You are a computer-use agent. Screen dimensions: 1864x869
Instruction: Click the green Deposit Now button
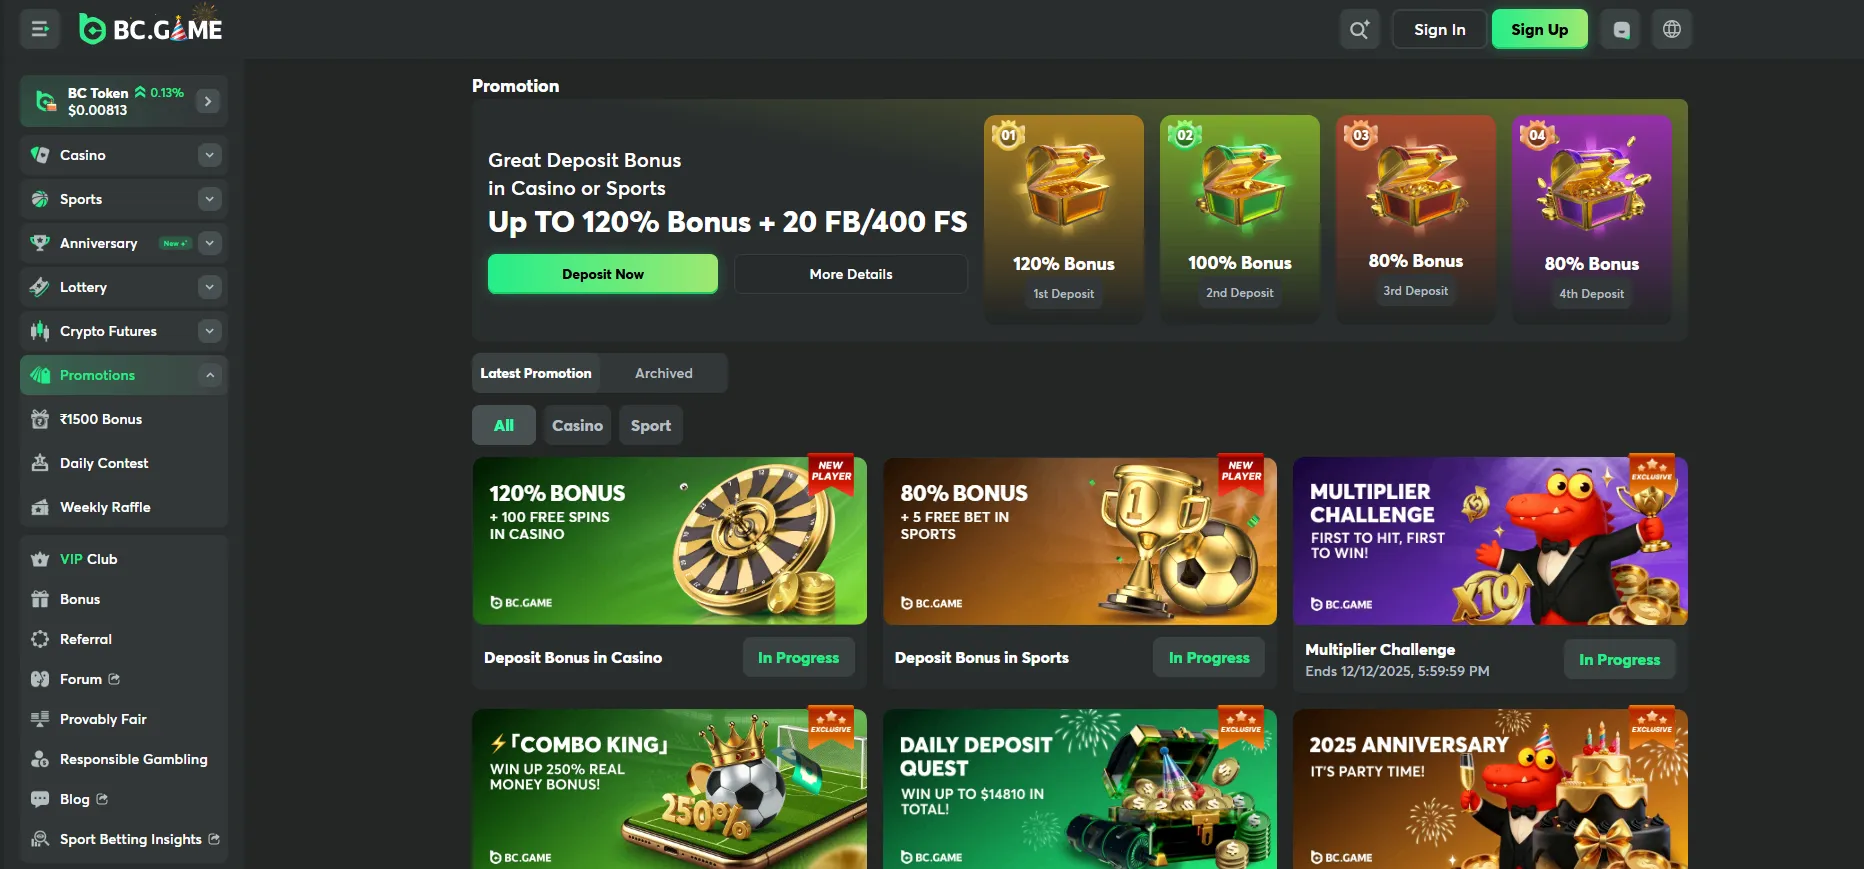[603, 274]
